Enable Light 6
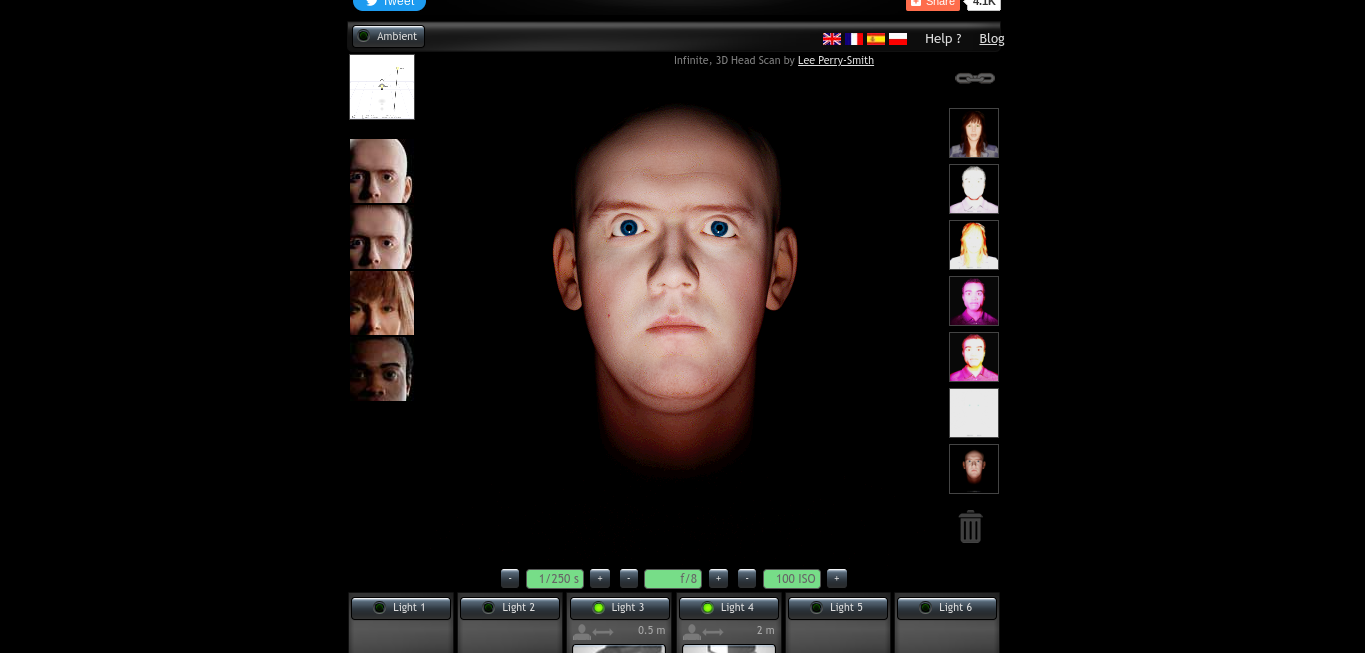Image resolution: width=1365 pixels, height=653 pixels. (x=946, y=608)
